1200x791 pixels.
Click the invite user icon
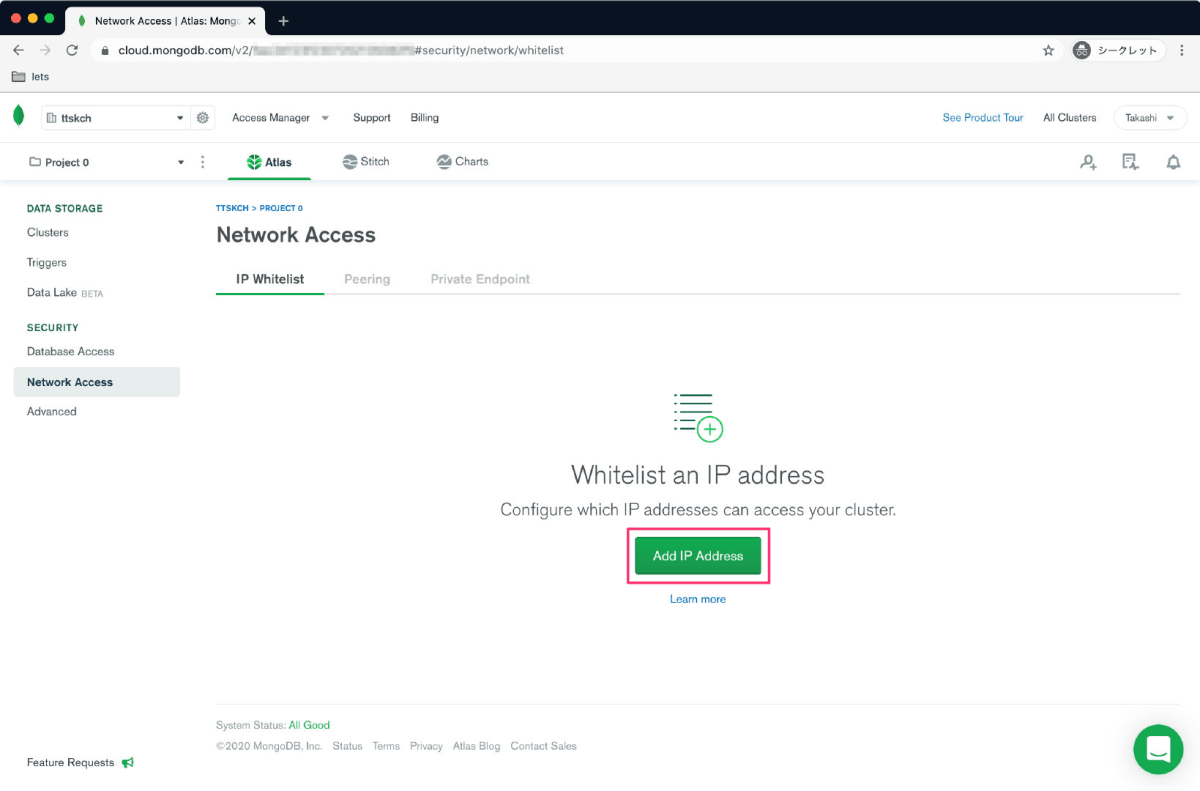coord(1088,162)
